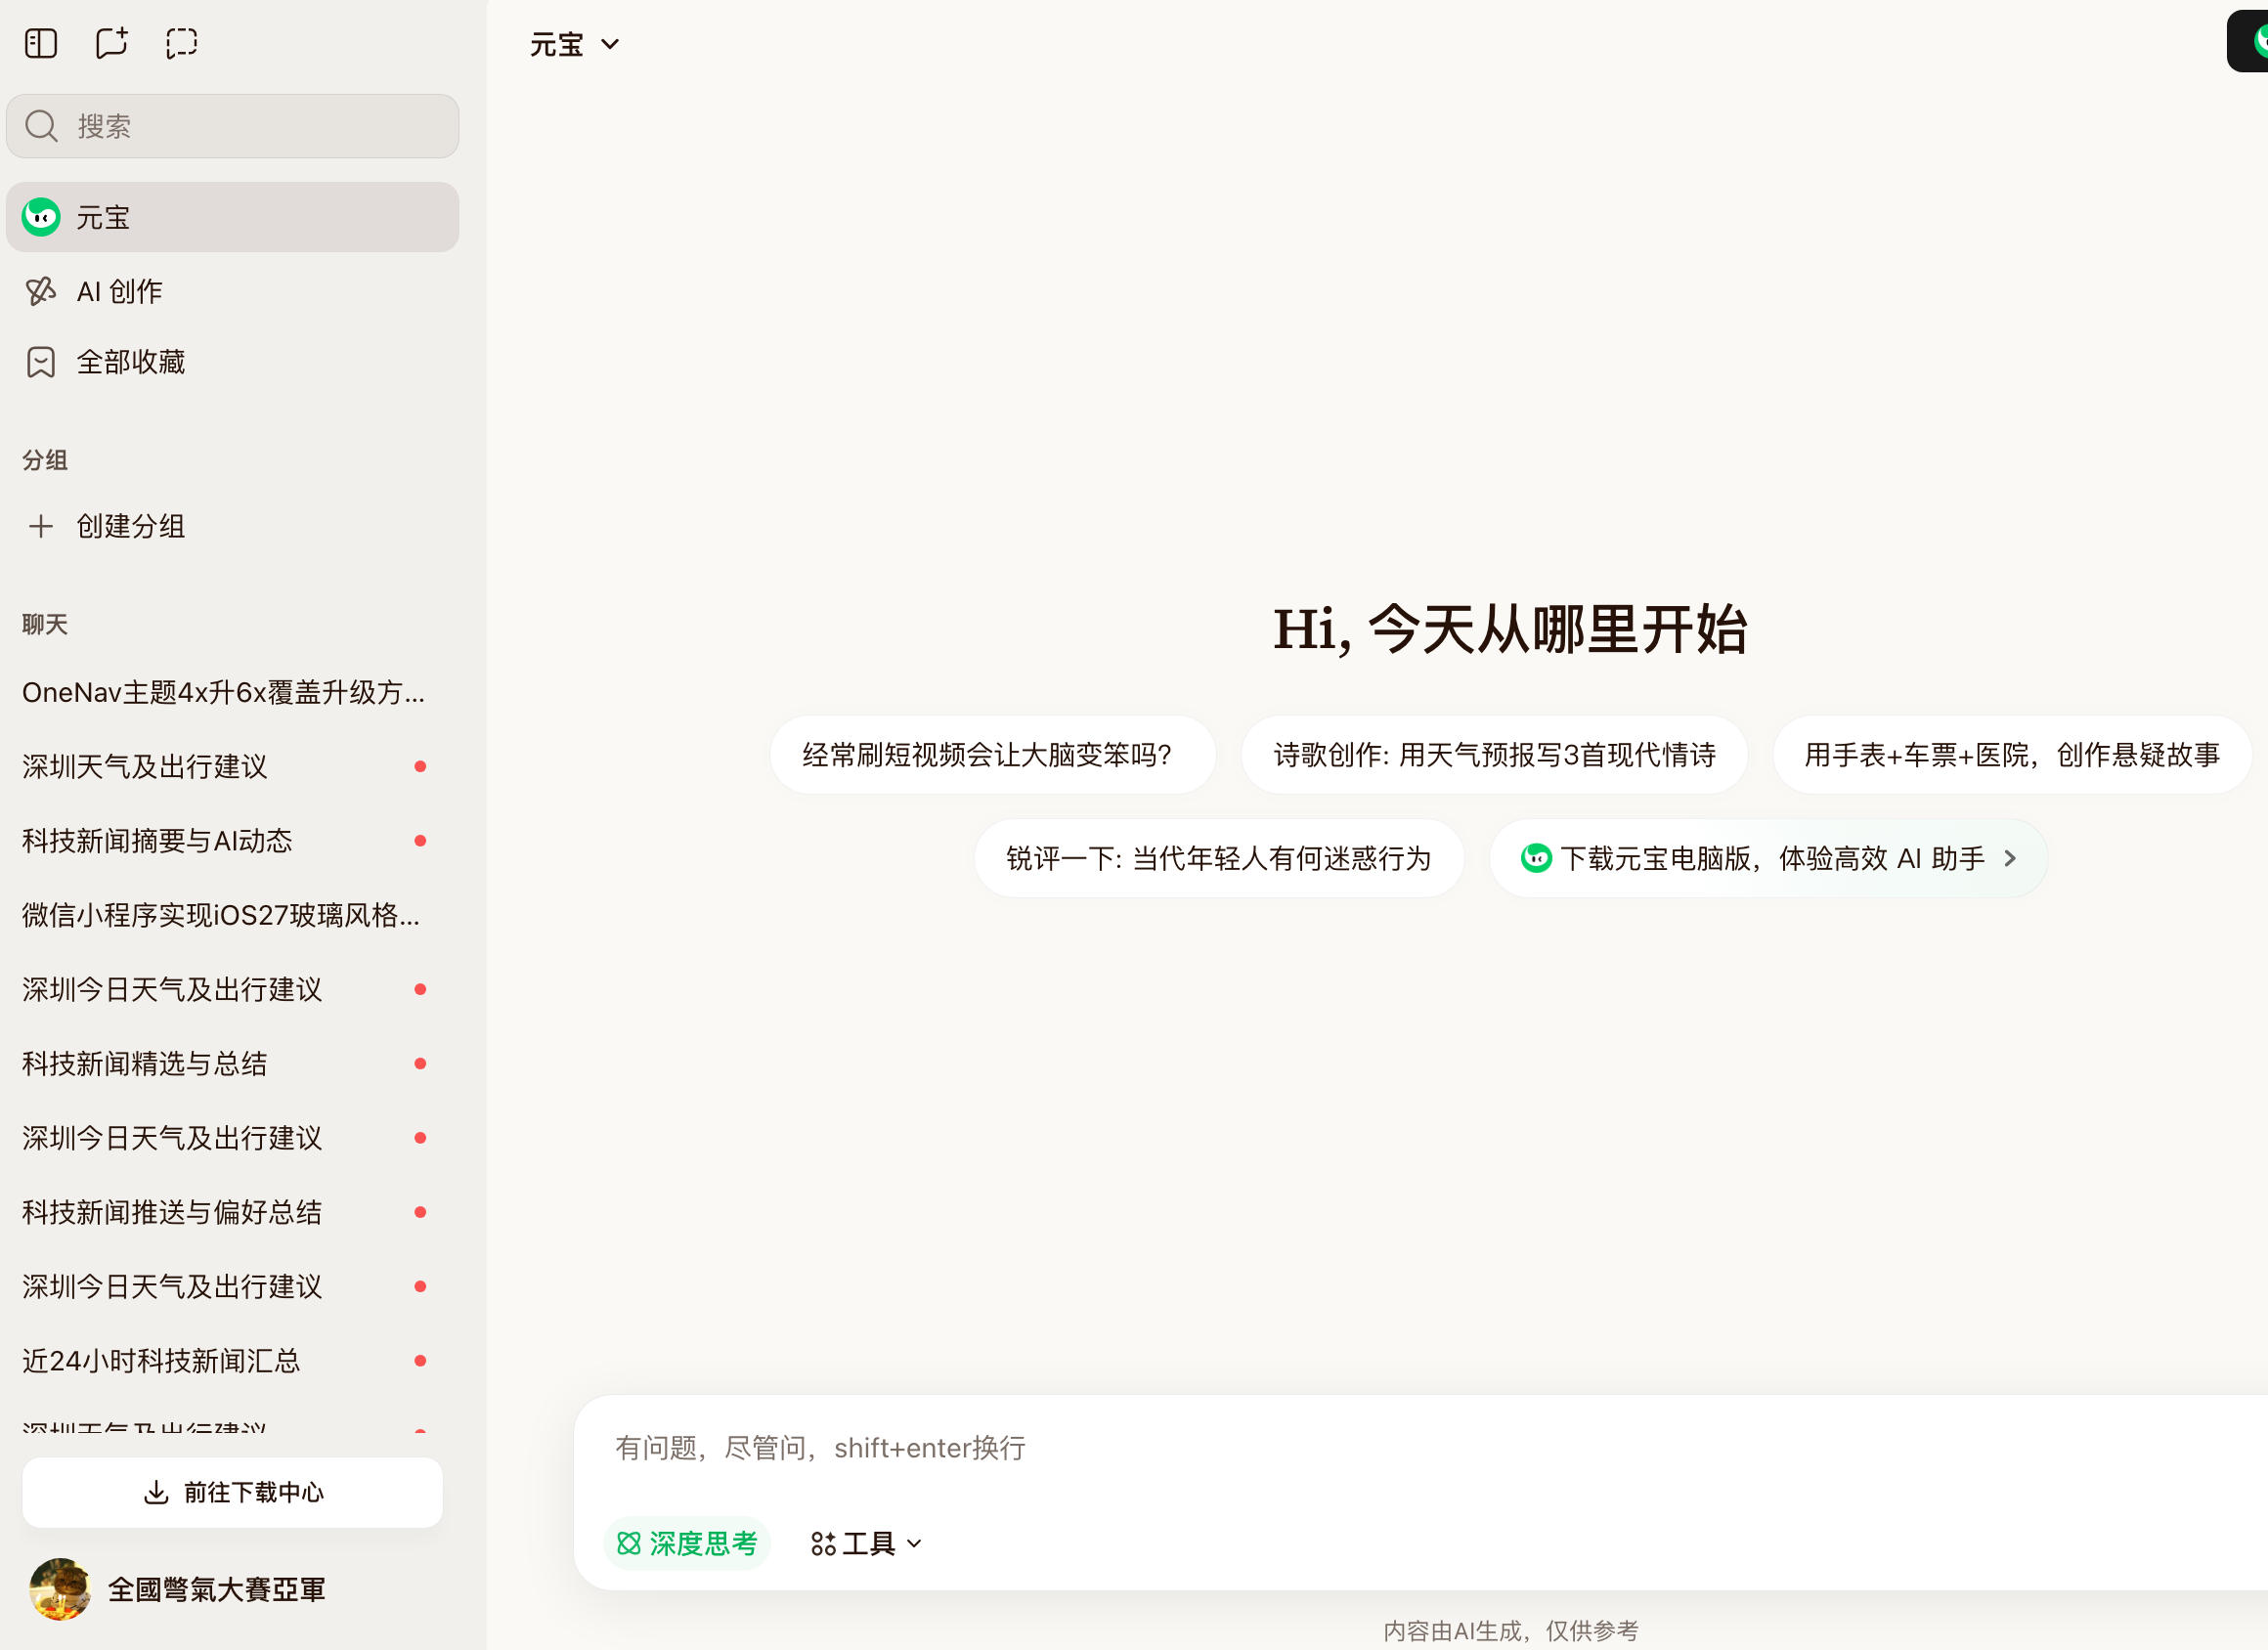
Task: Start a new chat with plus icon
Action: pos(111,43)
